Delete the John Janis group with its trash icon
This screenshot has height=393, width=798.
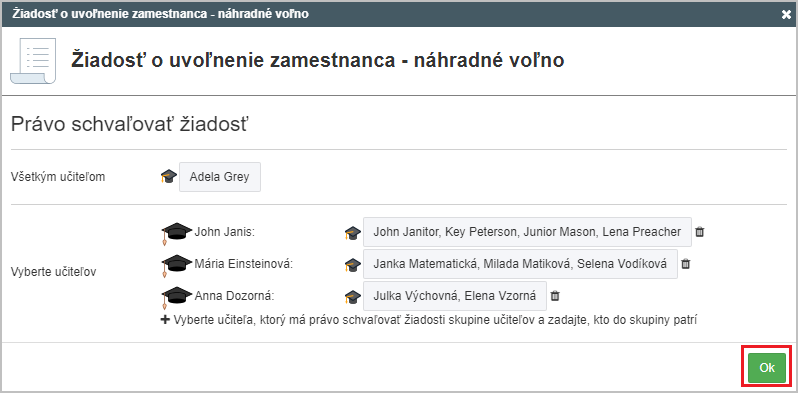(x=700, y=232)
